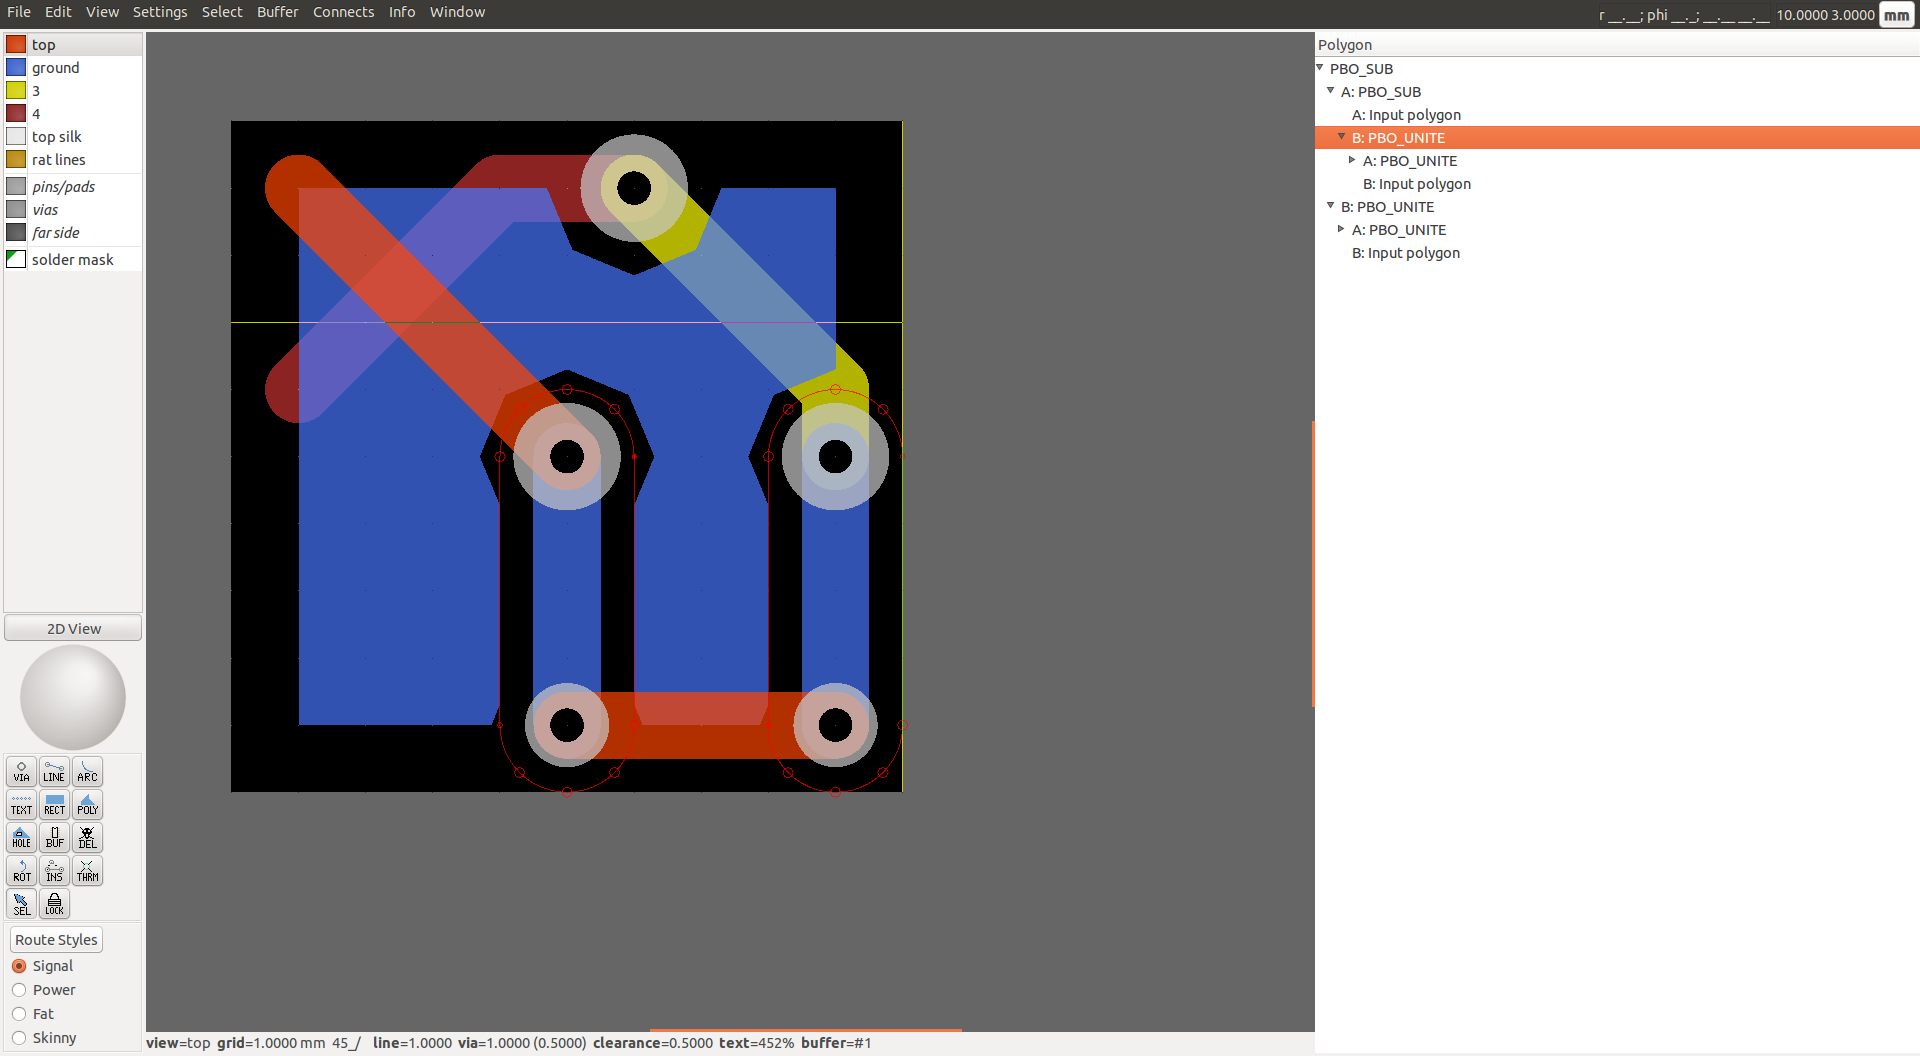Image resolution: width=1920 pixels, height=1056 pixels.
Task: Select B: Input polygon under highlighted node
Action: 1617,184
